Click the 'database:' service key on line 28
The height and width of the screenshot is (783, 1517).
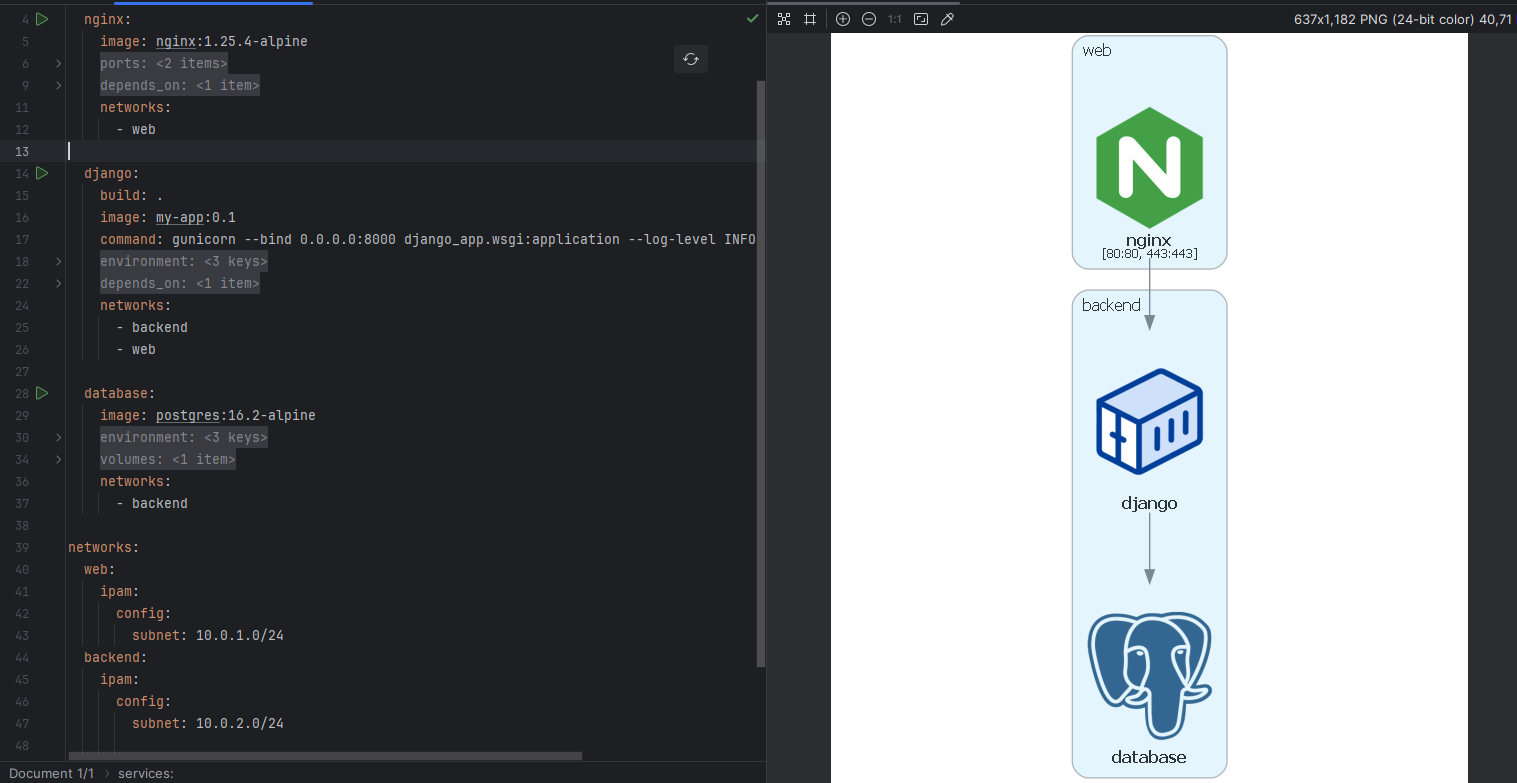click(x=120, y=393)
